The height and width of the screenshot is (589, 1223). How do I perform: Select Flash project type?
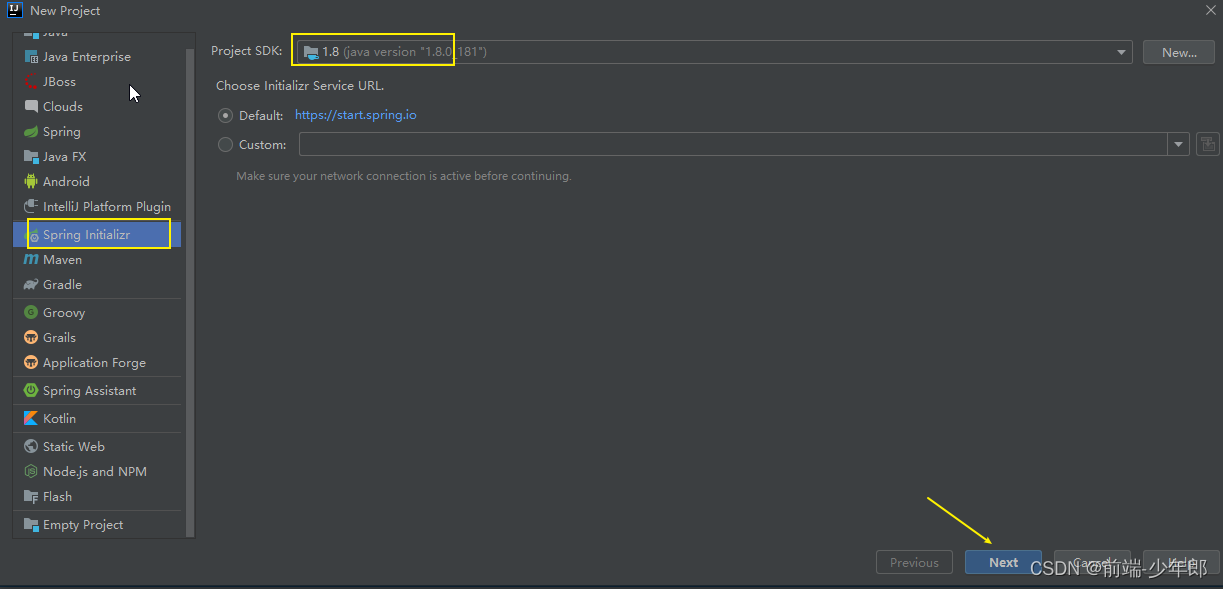click(x=98, y=497)
